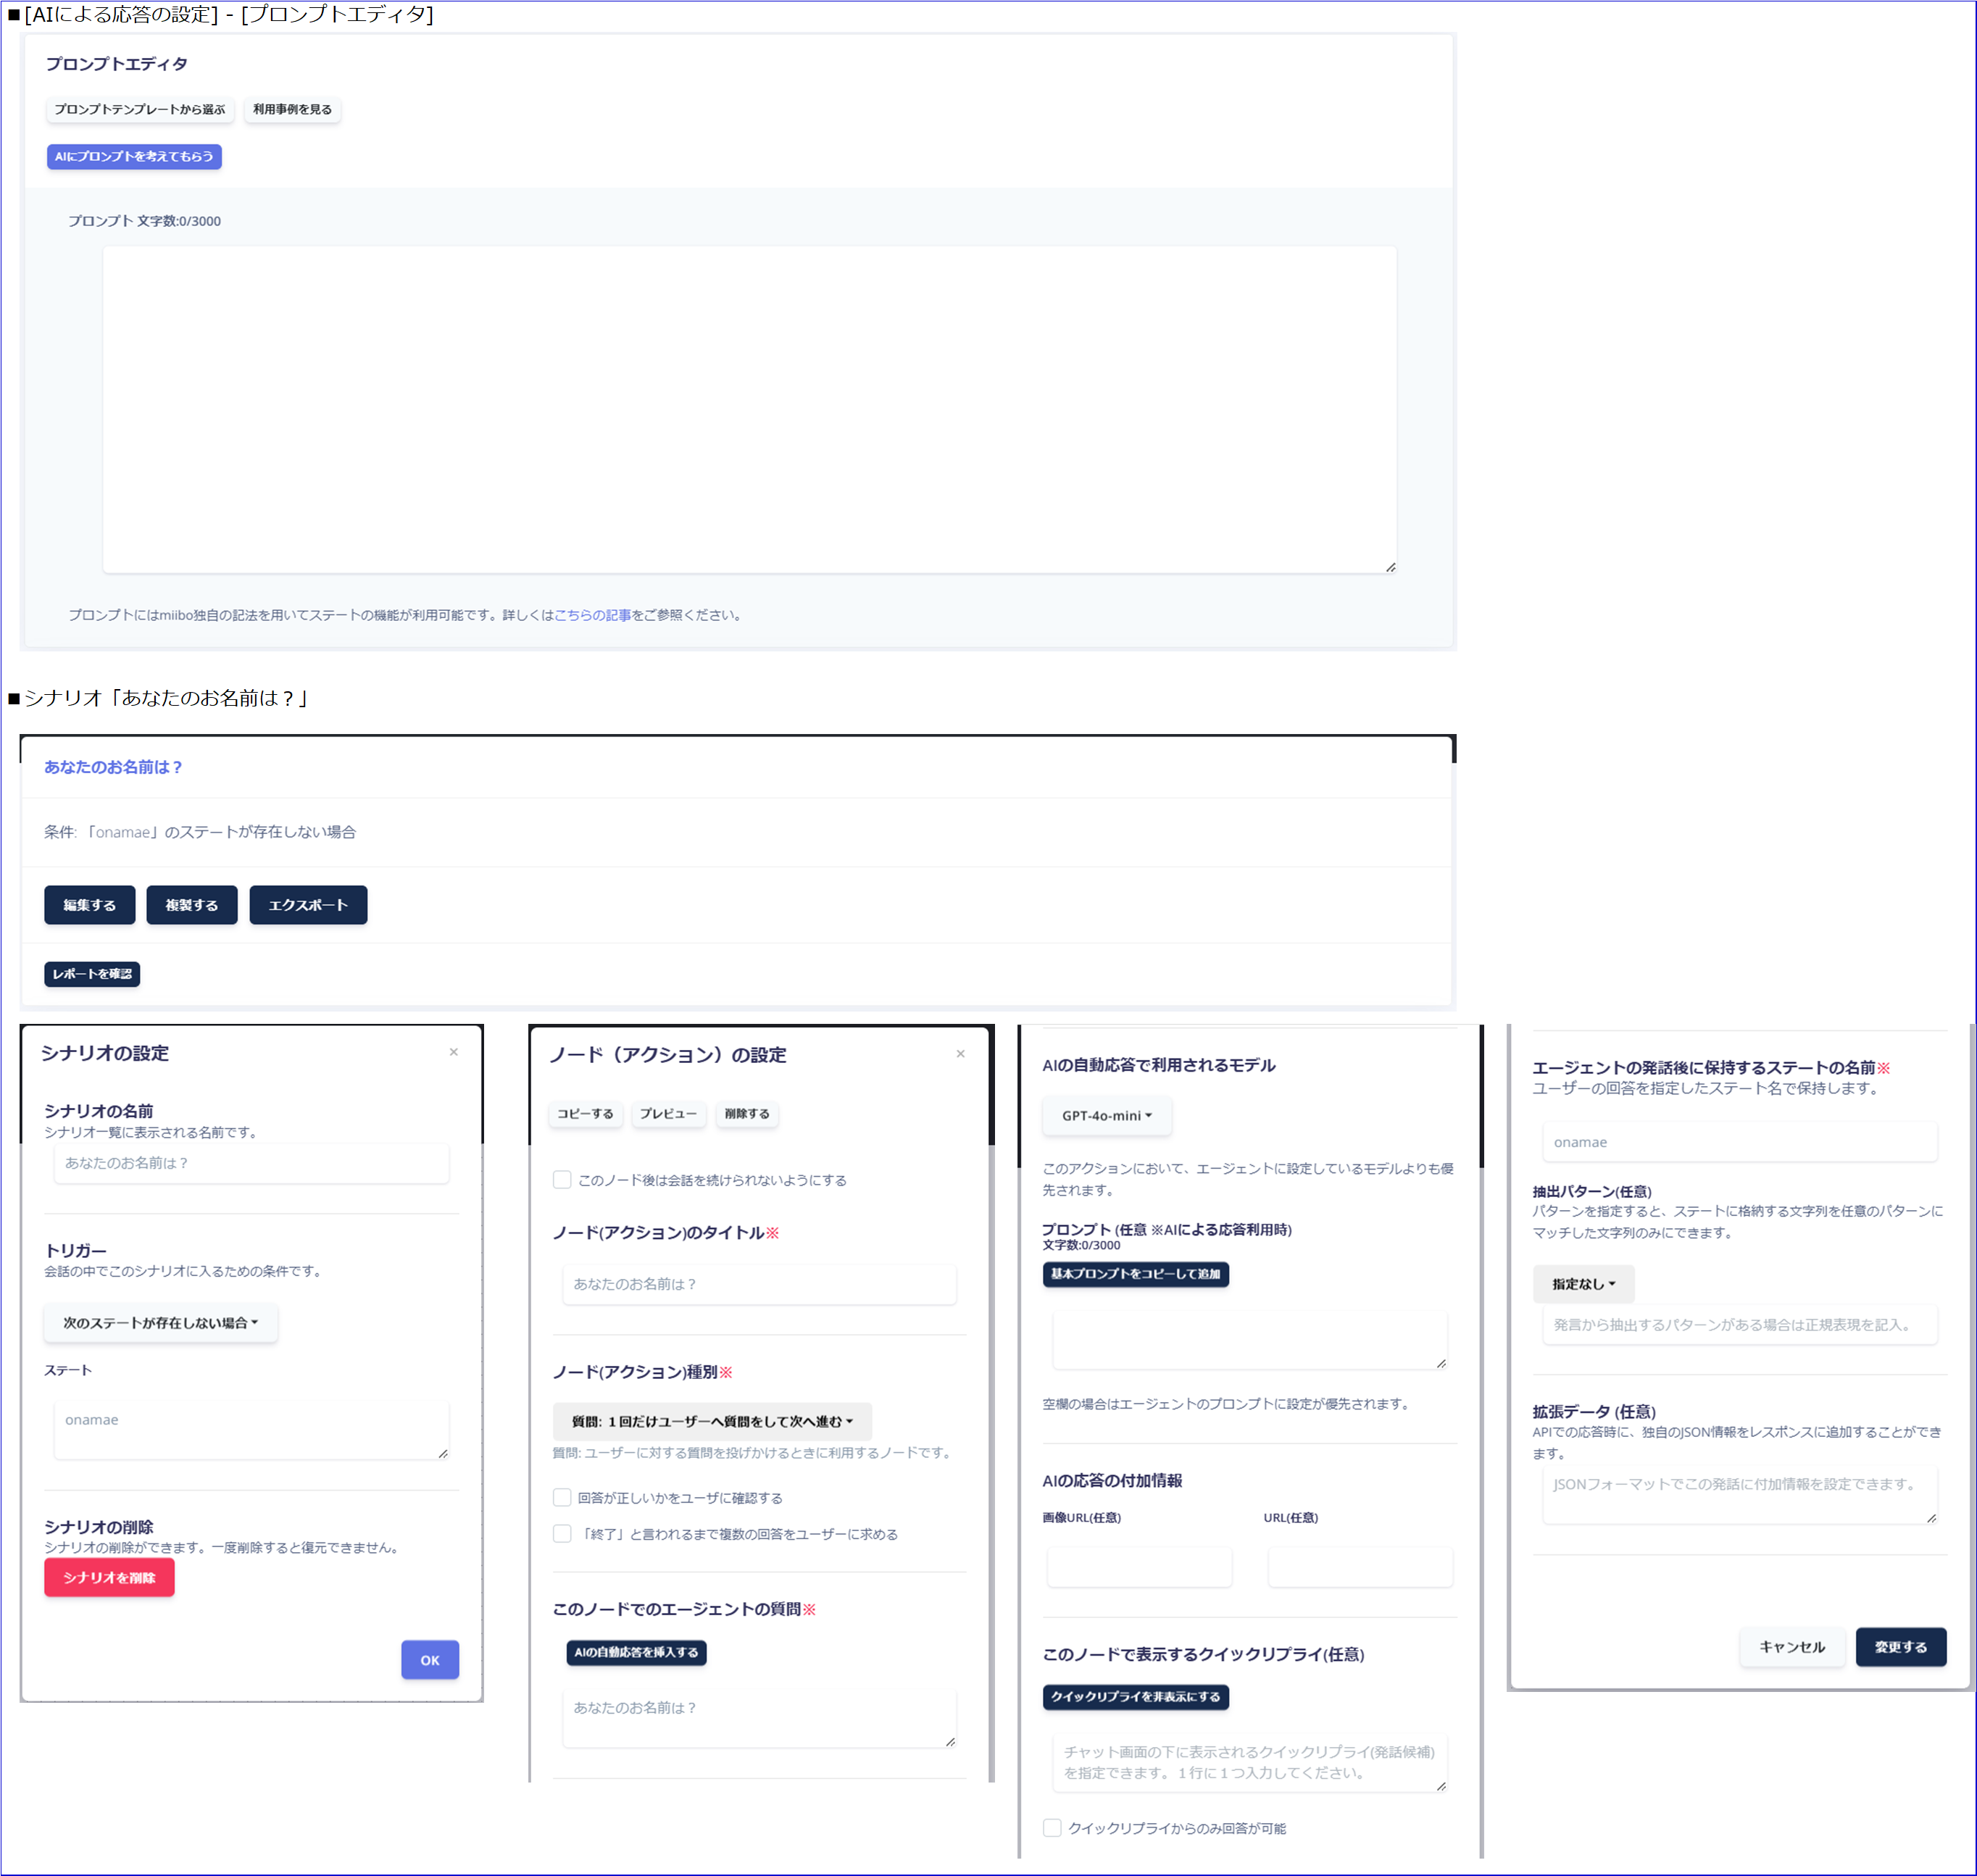1977x1876 pixels.
Task: Click レポートを確認 button
Action: [x=92, y=974]
